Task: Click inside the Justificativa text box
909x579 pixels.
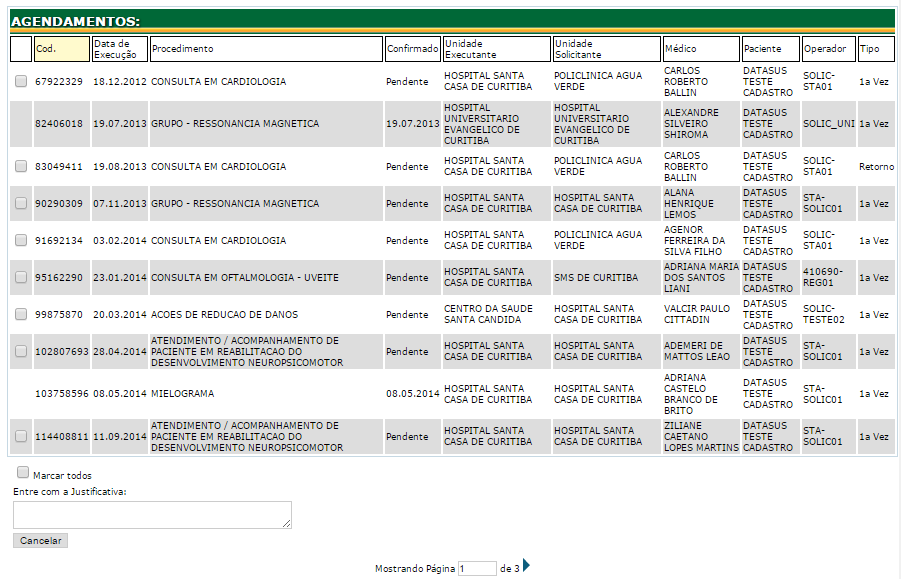Action: [150, 513]
